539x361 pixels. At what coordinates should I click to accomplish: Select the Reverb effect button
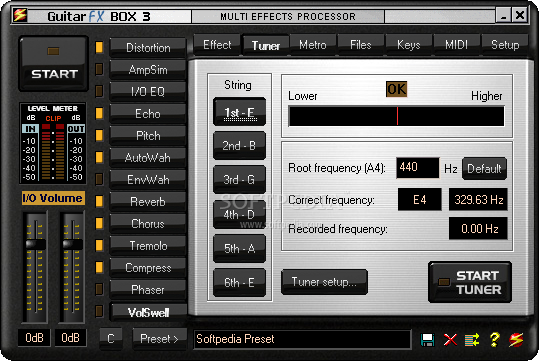(x=148, y=202)
